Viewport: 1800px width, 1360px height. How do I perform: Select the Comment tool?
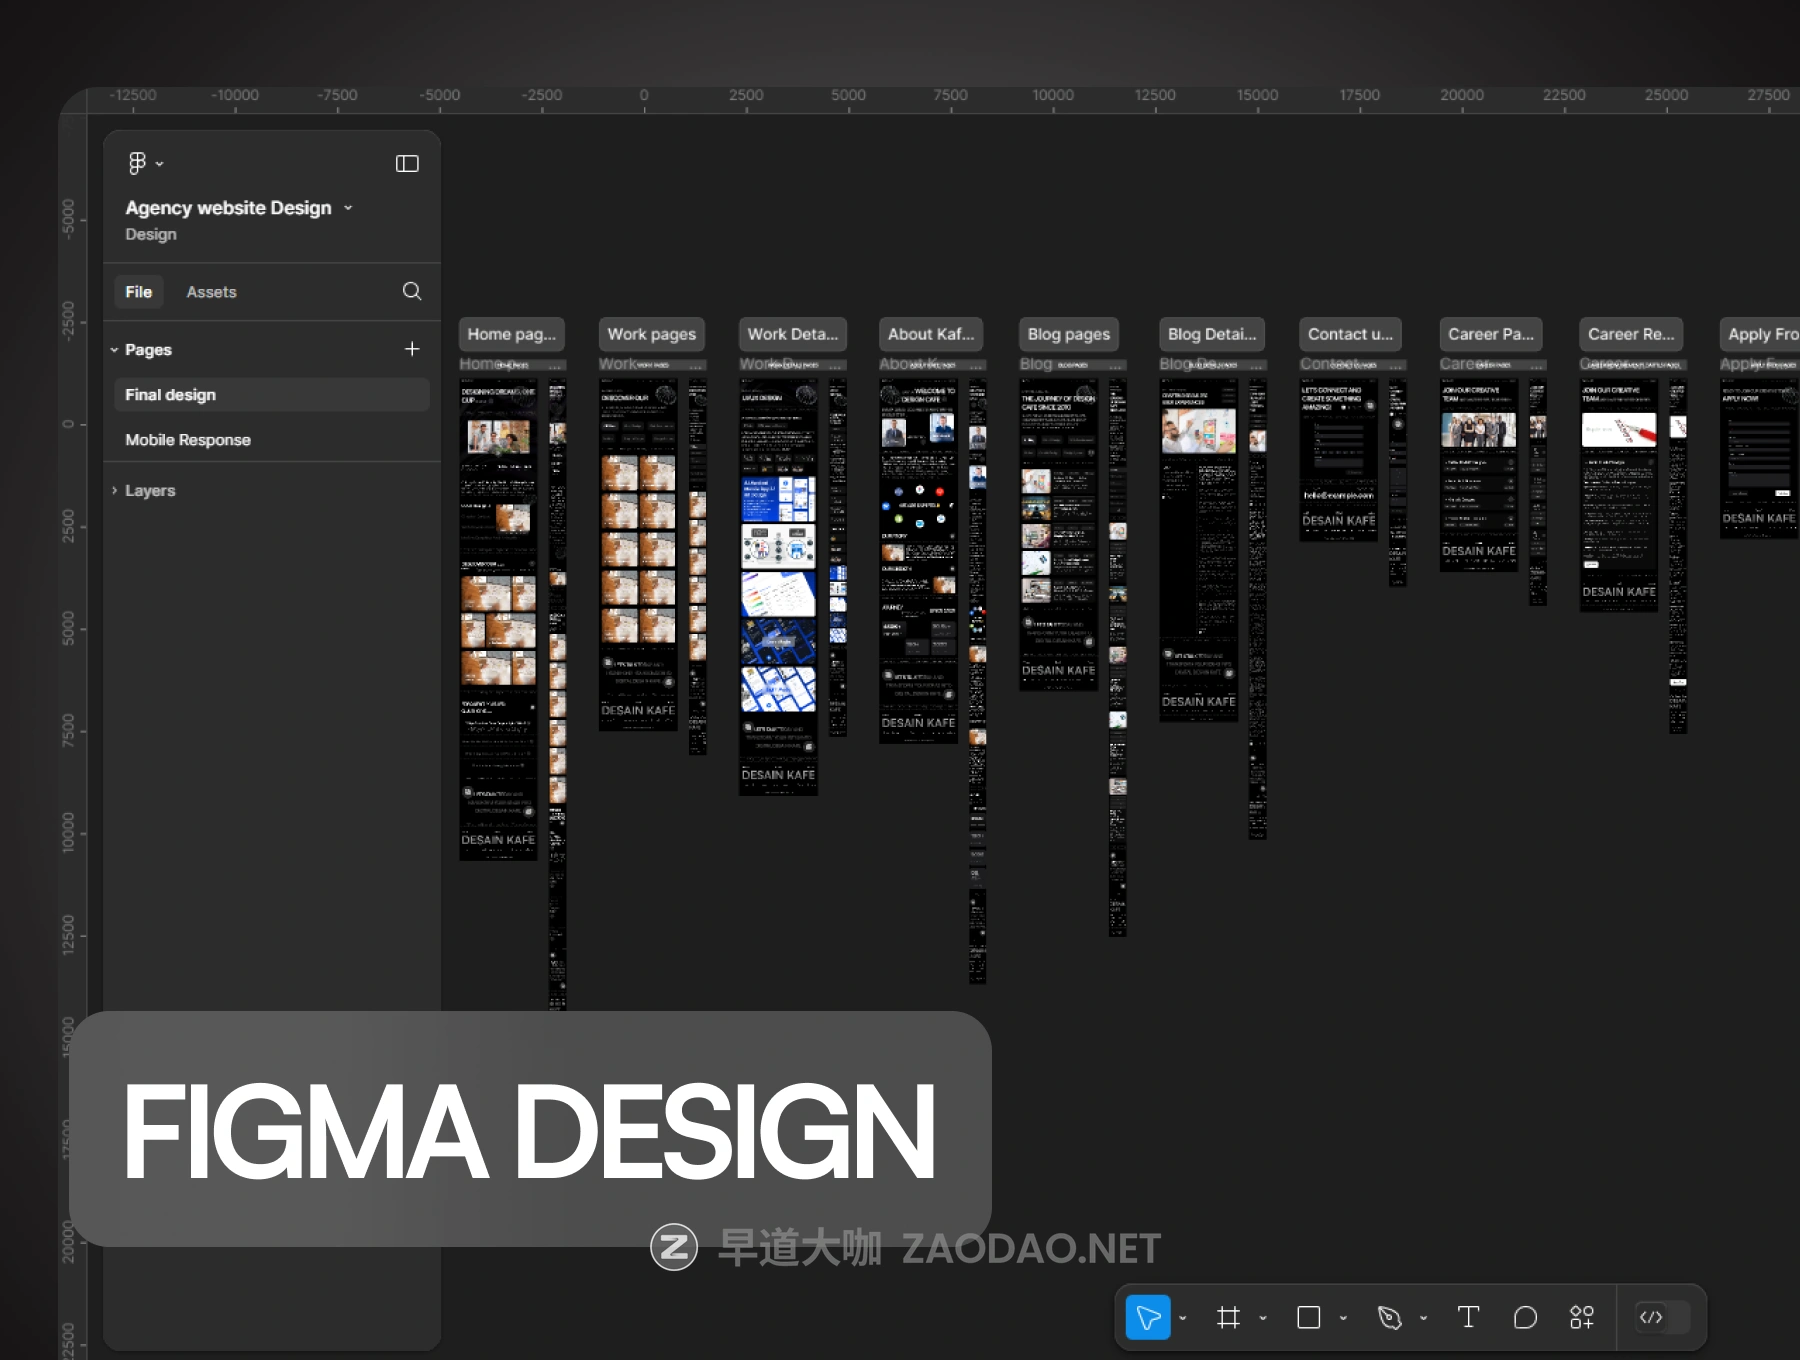click(x=1525, y=1317)
